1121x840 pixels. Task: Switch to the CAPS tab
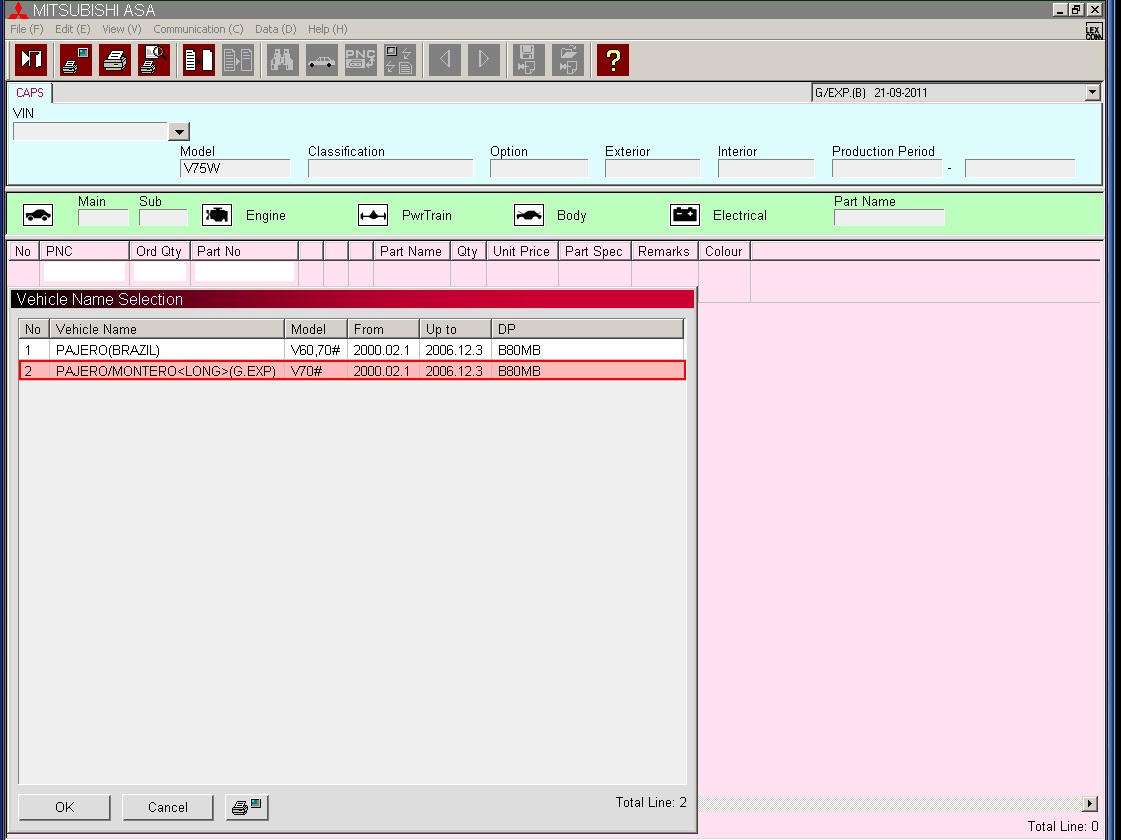click(x=30, y=93)
